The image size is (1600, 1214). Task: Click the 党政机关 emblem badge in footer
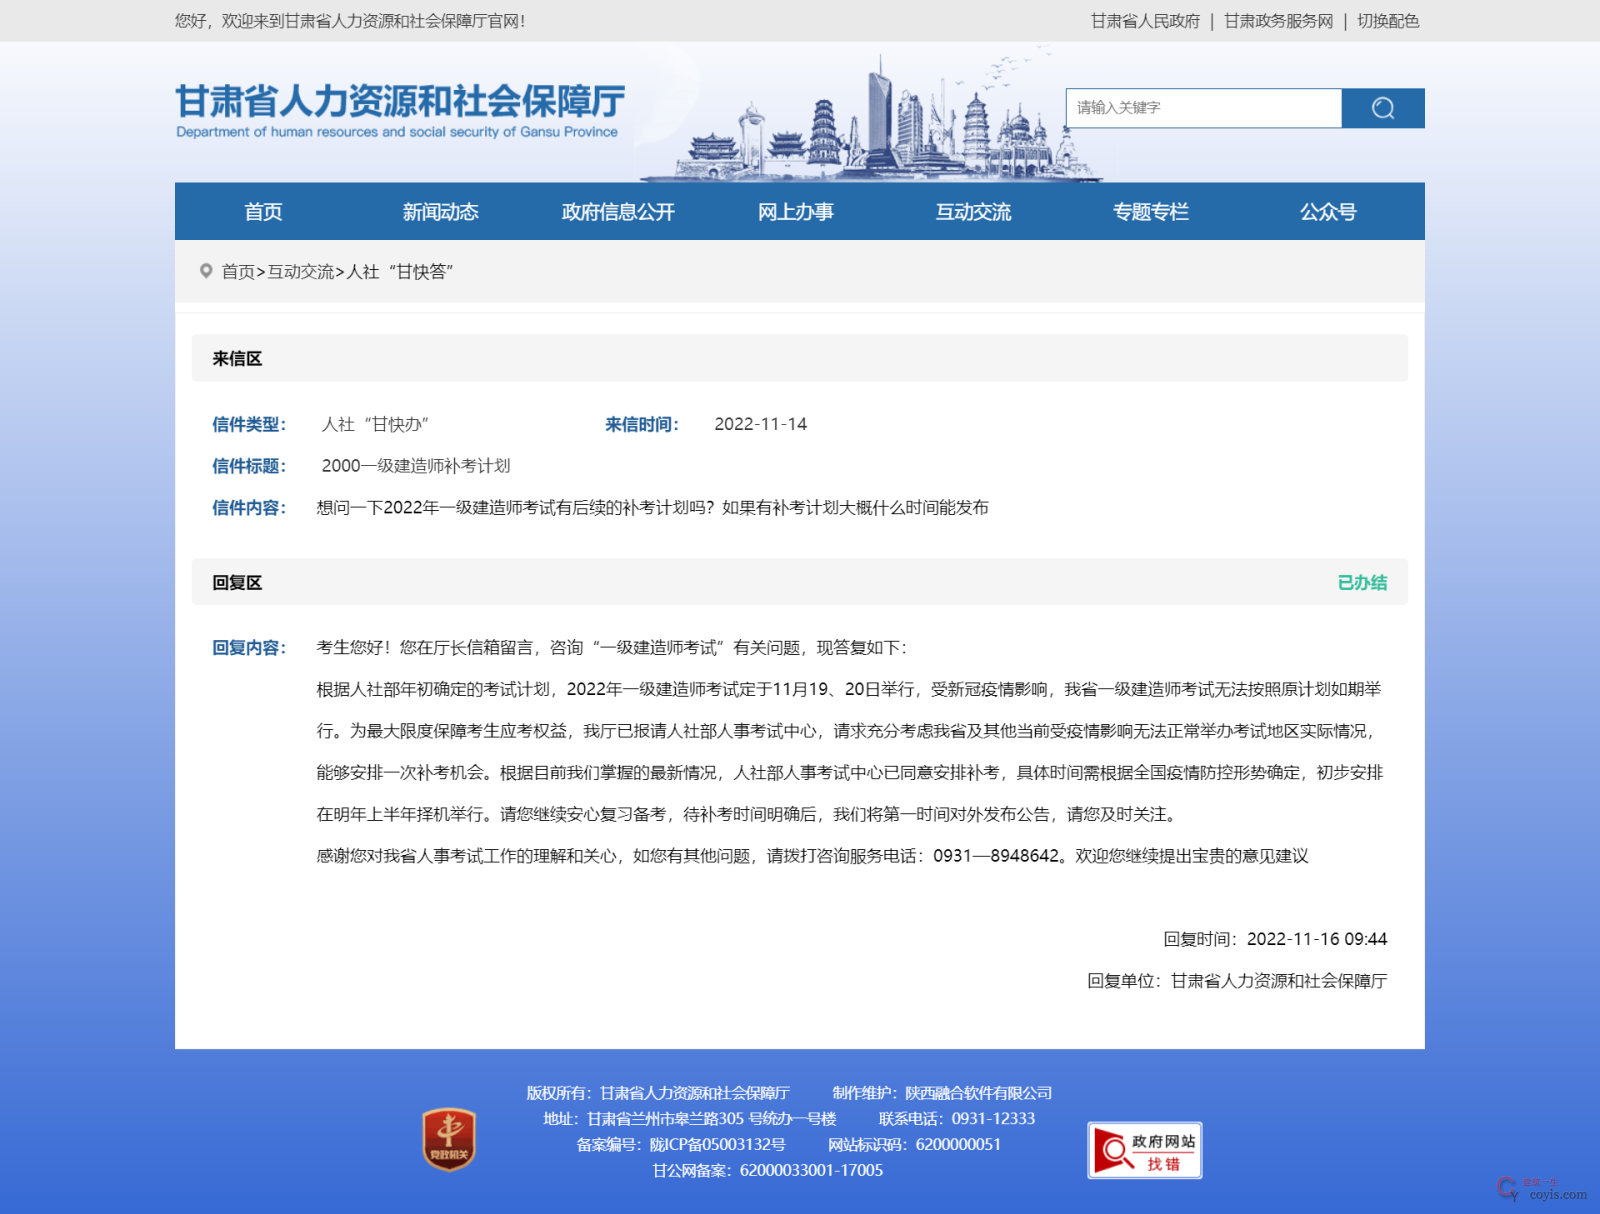(448, 1136)
